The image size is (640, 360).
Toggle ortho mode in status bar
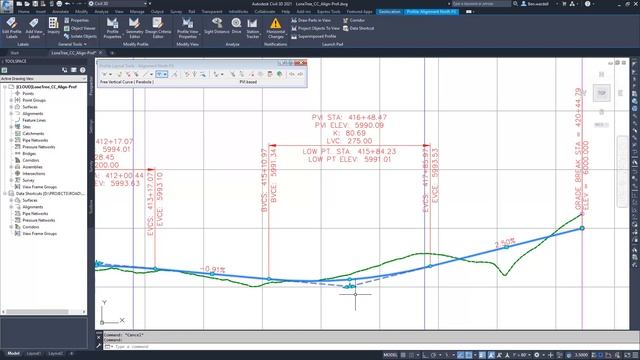point(425,355)
